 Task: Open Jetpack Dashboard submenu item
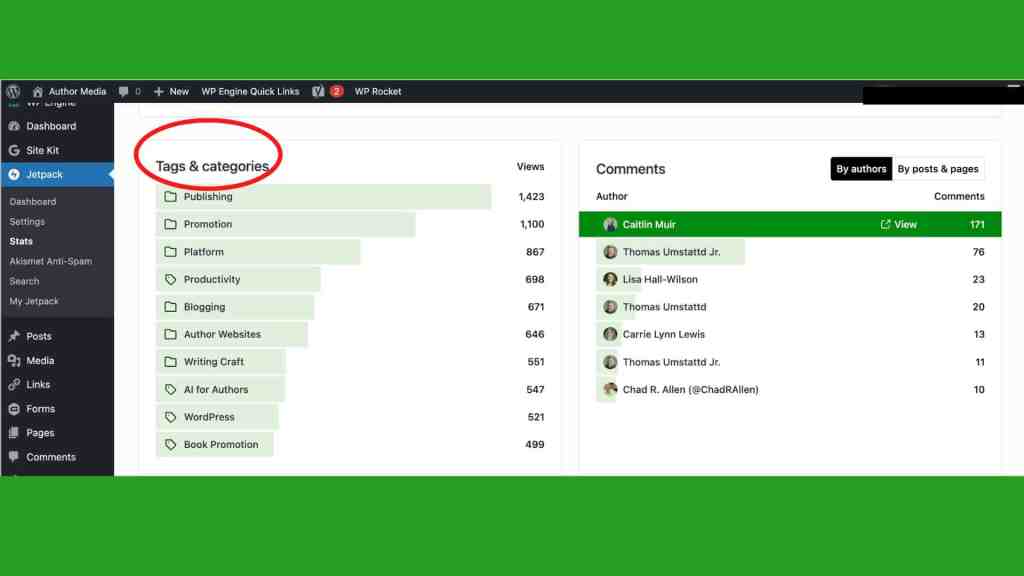[33, 202]
